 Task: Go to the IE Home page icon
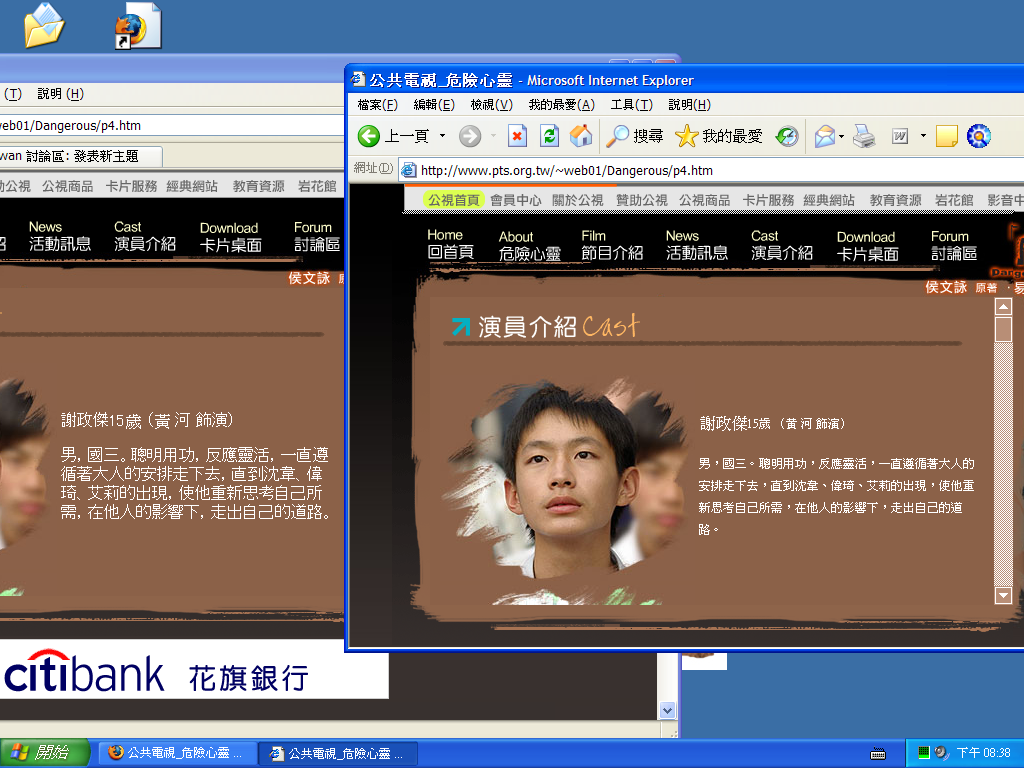click(x=581, y=136)
